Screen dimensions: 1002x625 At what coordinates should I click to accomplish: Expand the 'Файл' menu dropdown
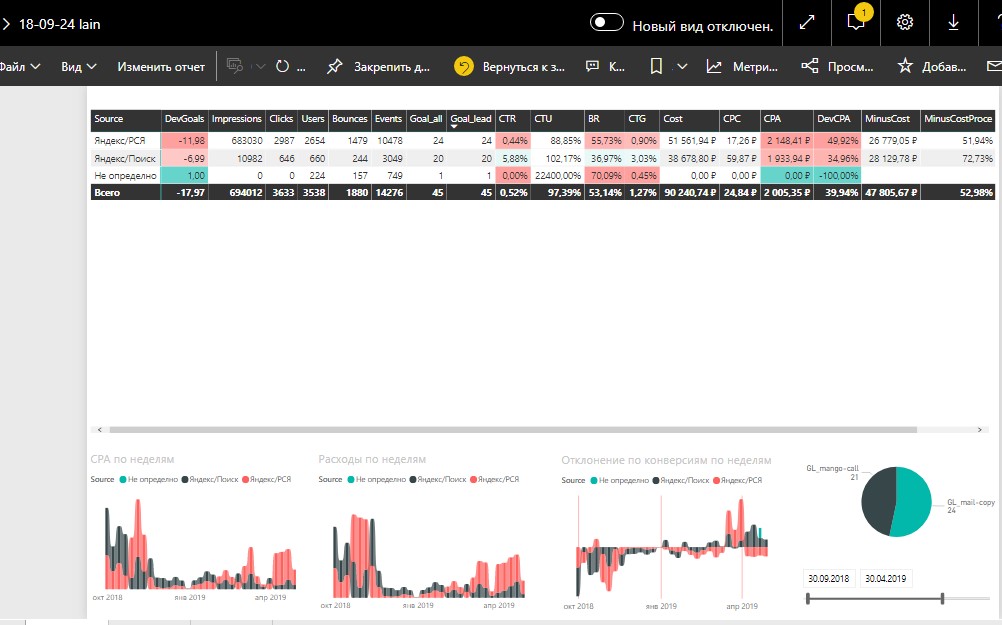(x=20, y=66)
